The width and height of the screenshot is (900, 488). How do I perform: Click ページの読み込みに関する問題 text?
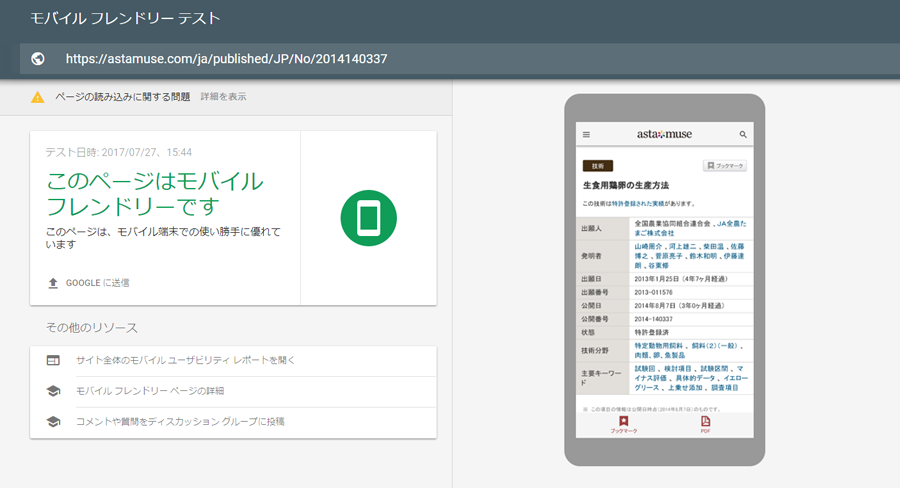(x=122, y=96)
